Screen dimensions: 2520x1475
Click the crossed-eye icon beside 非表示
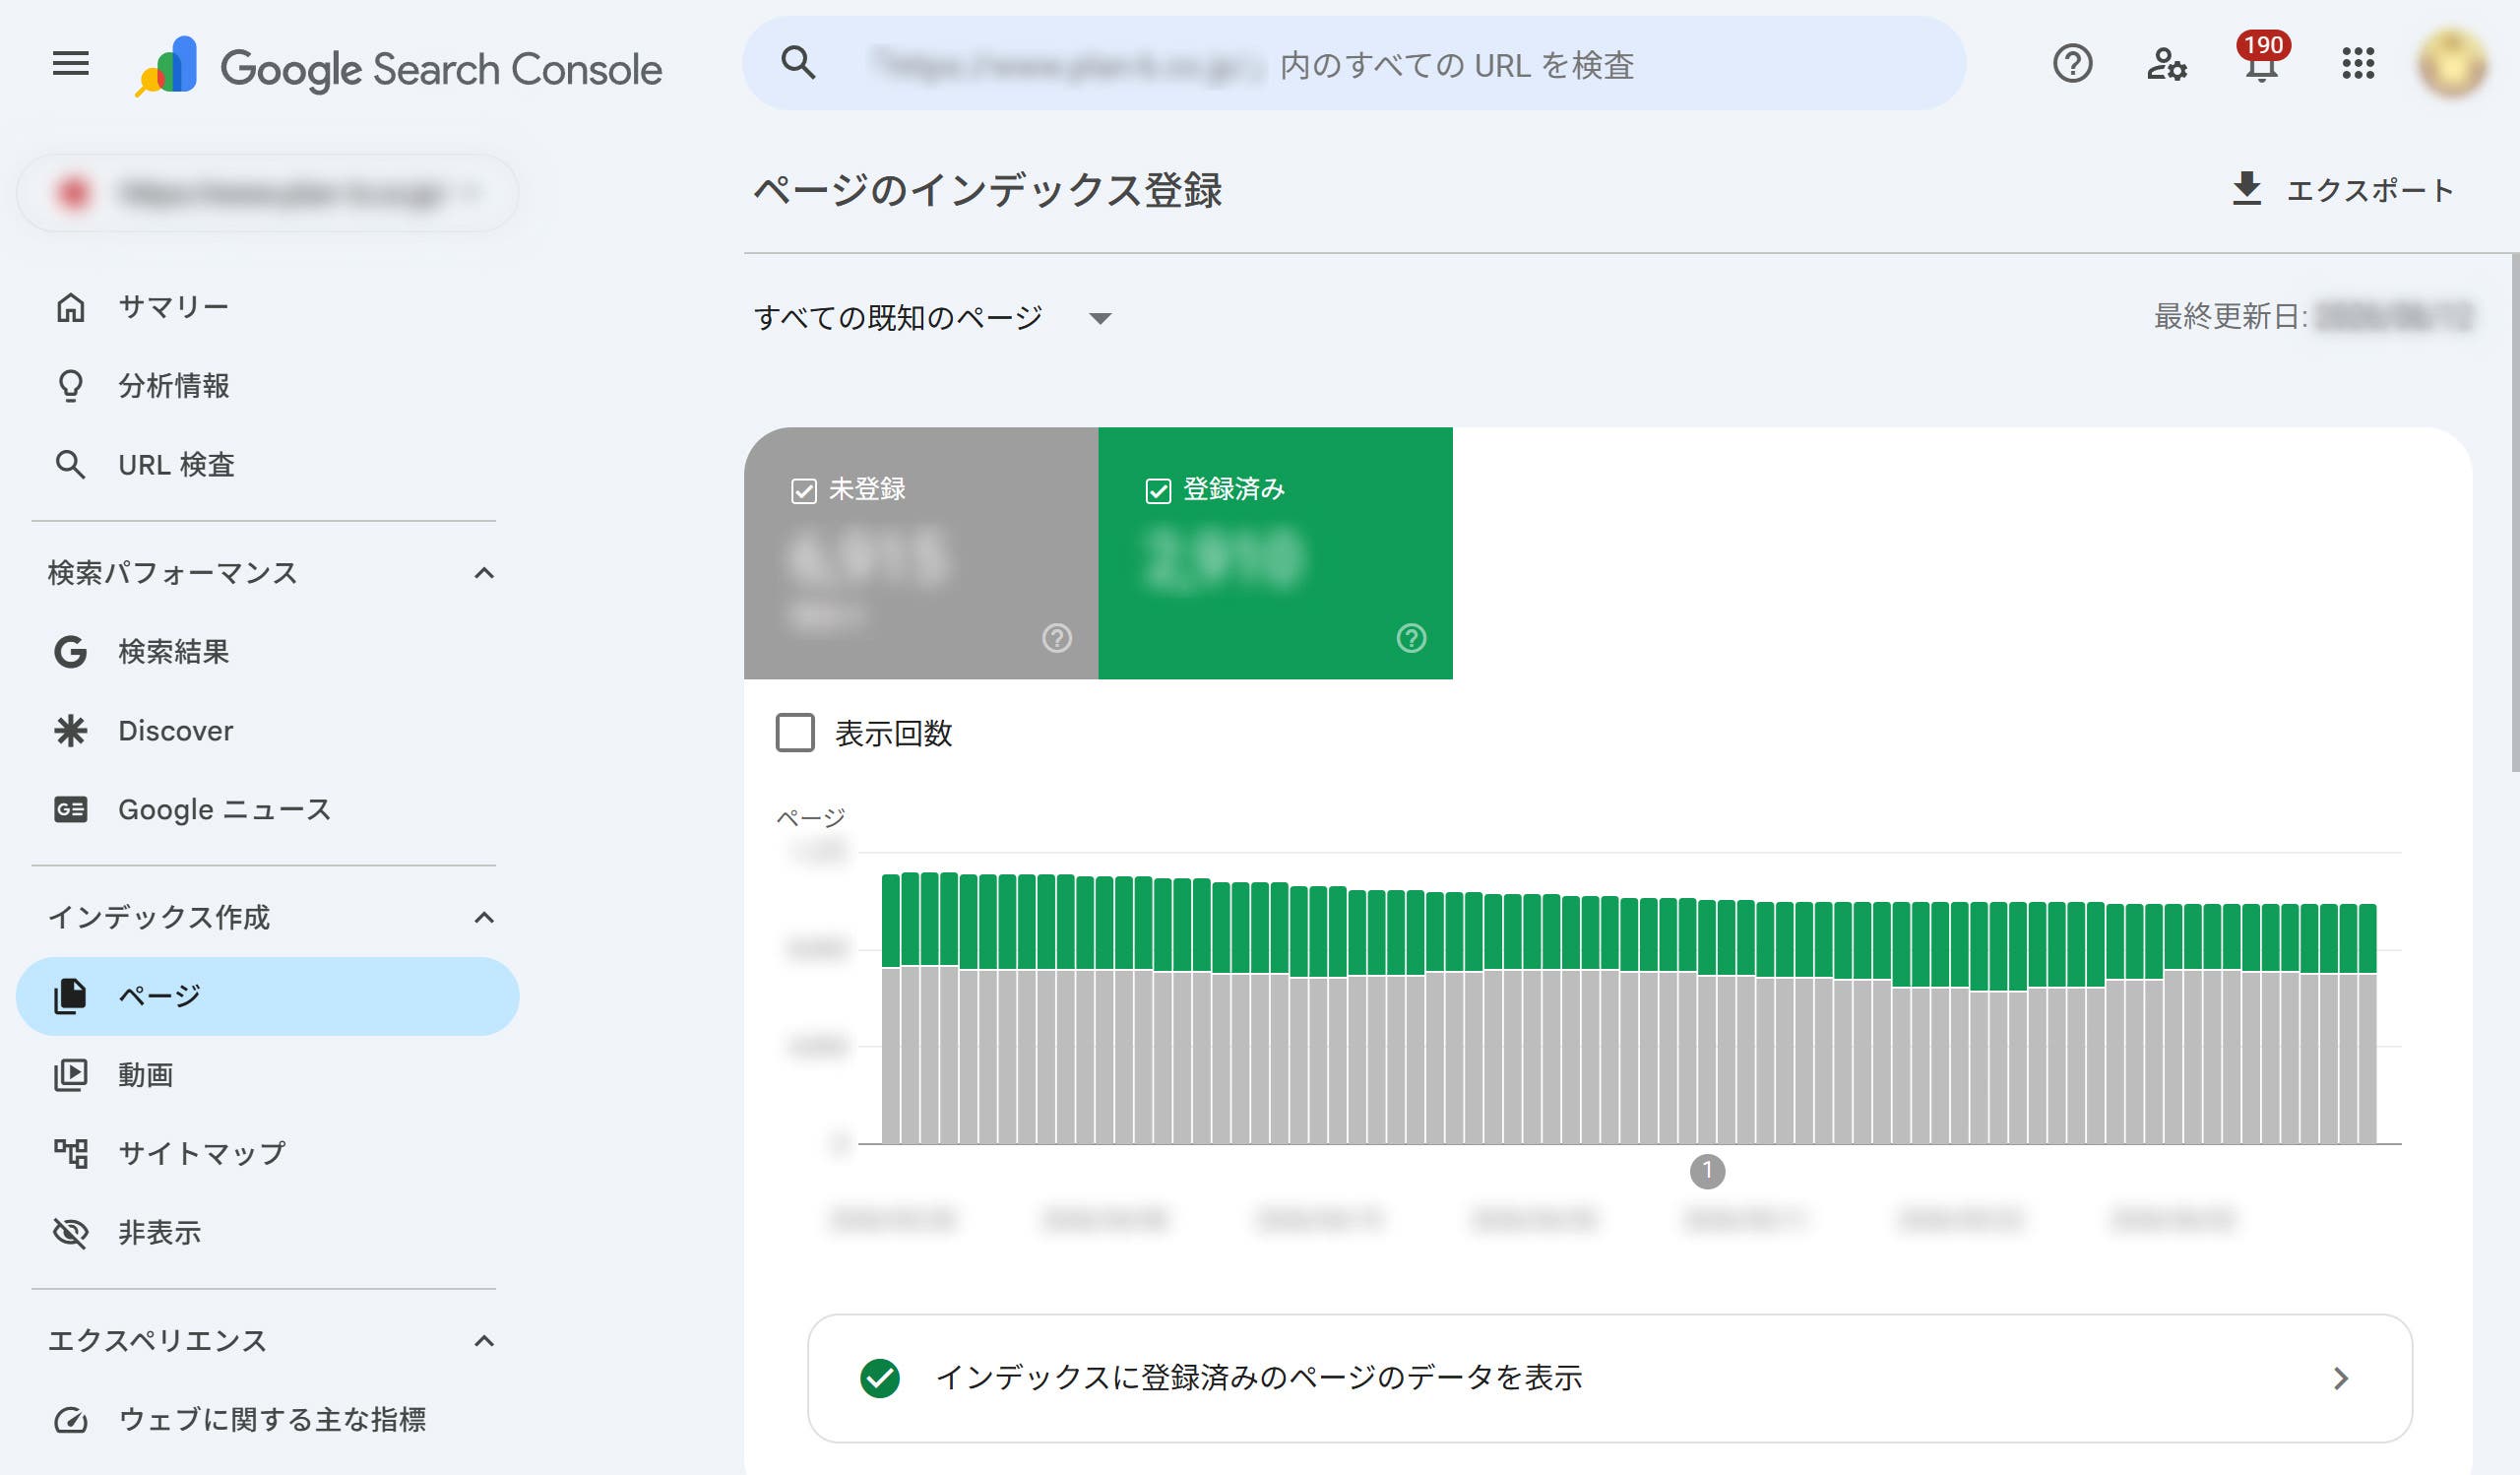[70, 1233]
